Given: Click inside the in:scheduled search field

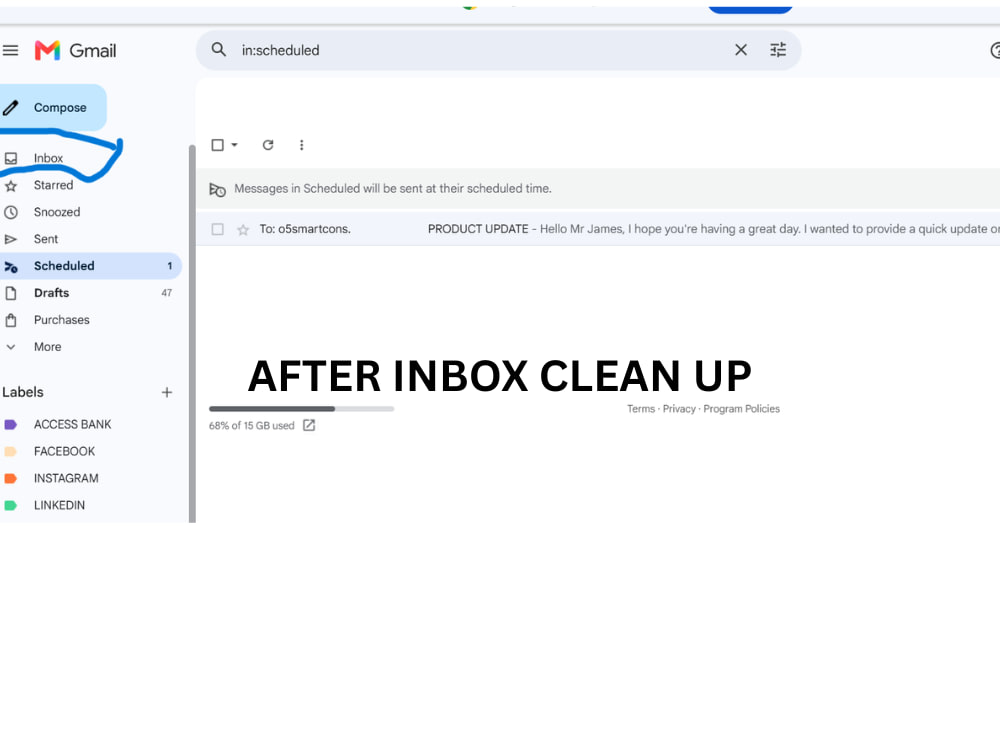Looking at the screenshot, I should coord(482,50).
